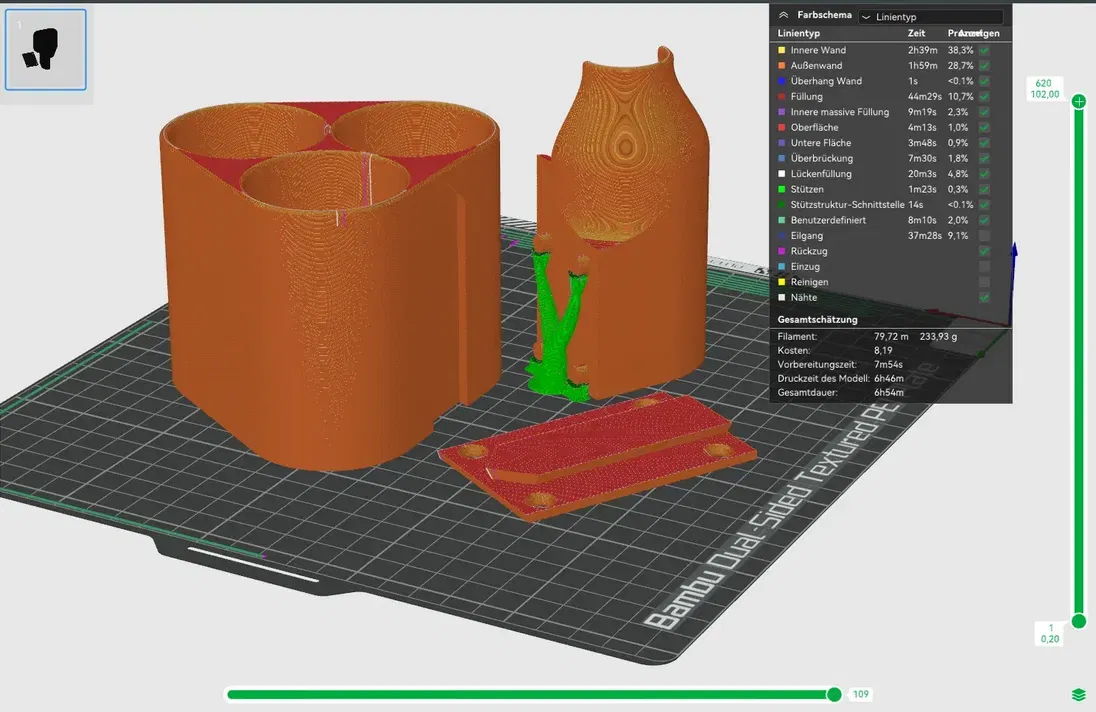Viewport: 1096px width, 712px height.
Task: Click the green Stützen color swatch
Action: pyautogui.click(x=781, y=189)
